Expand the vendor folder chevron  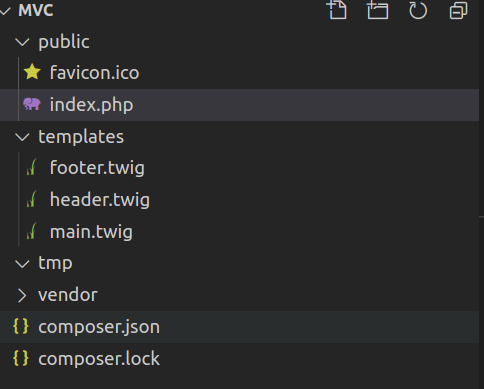[22, 295]
